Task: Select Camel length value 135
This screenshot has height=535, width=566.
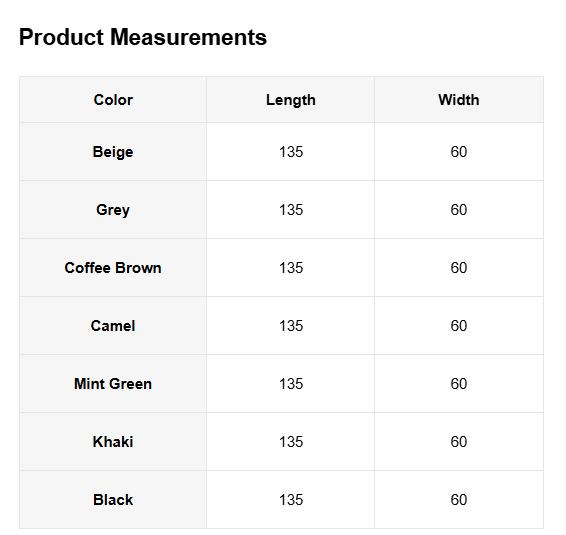Action: 291,326
